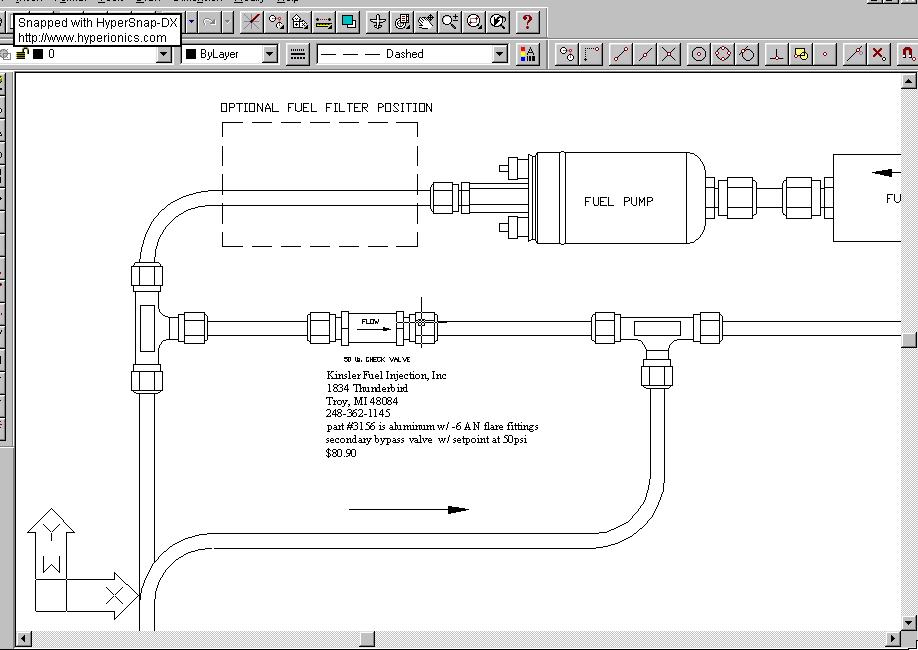
Task: Select the Snap to Perpendicular tool
Action: [777, 54]
